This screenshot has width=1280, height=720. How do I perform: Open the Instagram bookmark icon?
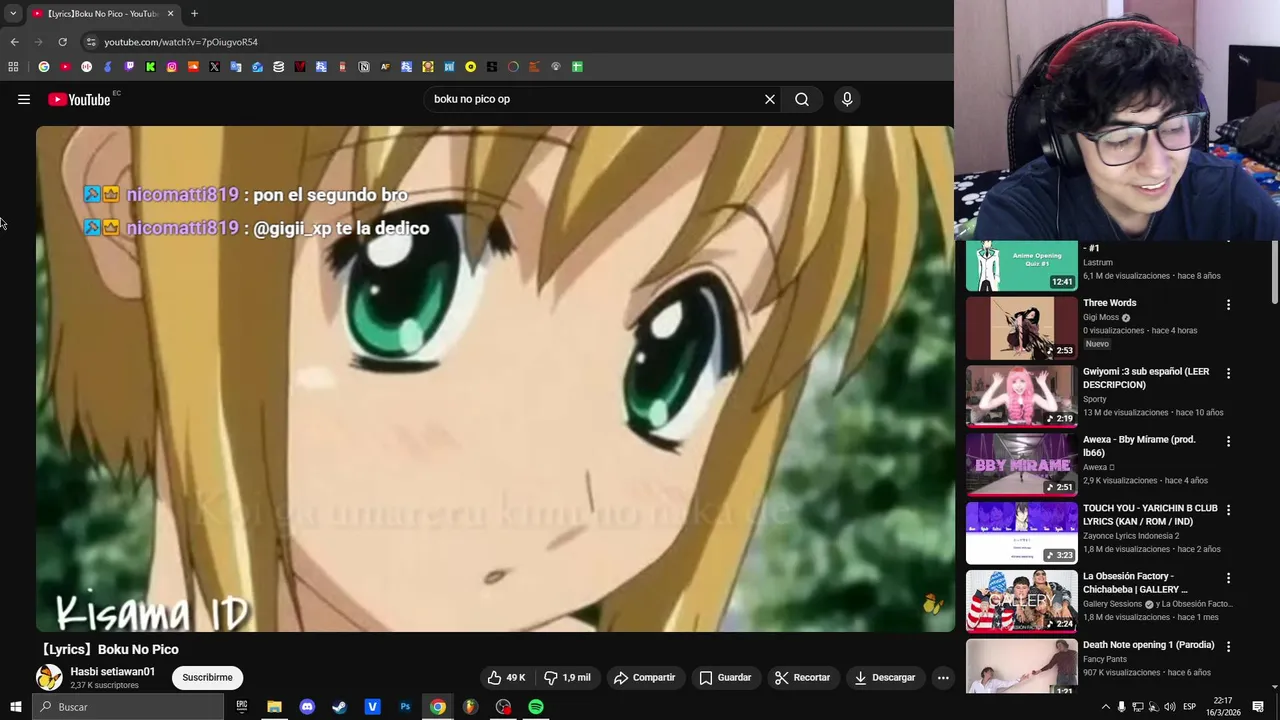click(x=172, y=67)
